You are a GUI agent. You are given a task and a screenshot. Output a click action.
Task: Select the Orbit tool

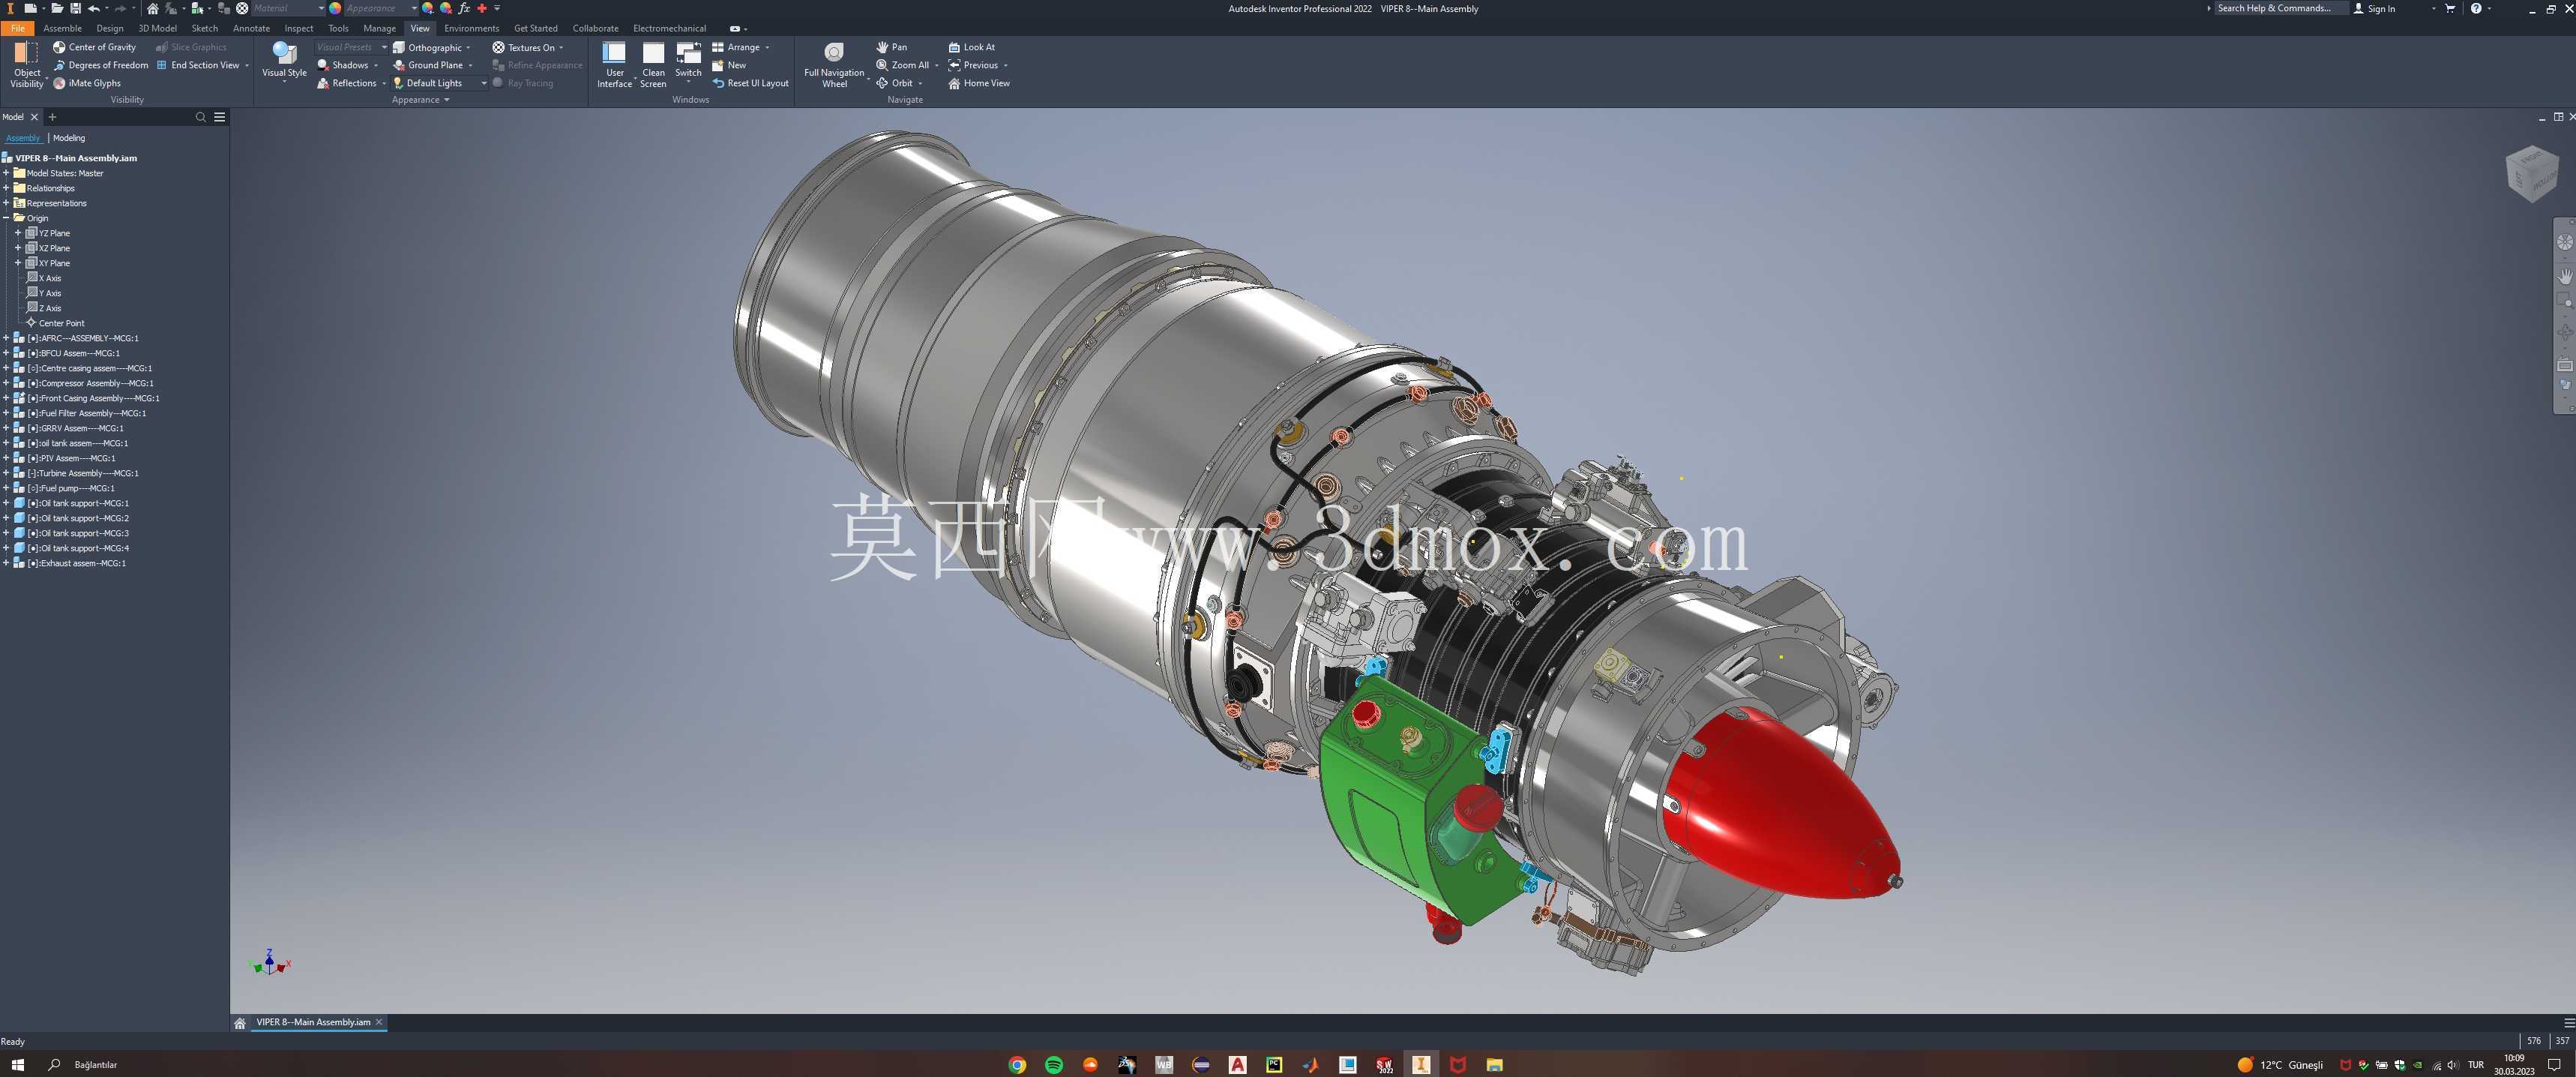point(894,83)
